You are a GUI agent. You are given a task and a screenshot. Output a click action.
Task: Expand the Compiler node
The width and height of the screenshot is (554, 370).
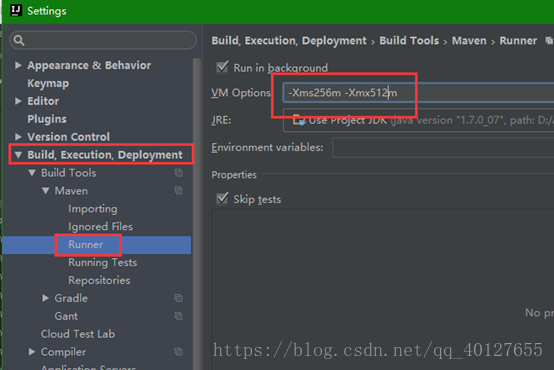pos(32,352)
